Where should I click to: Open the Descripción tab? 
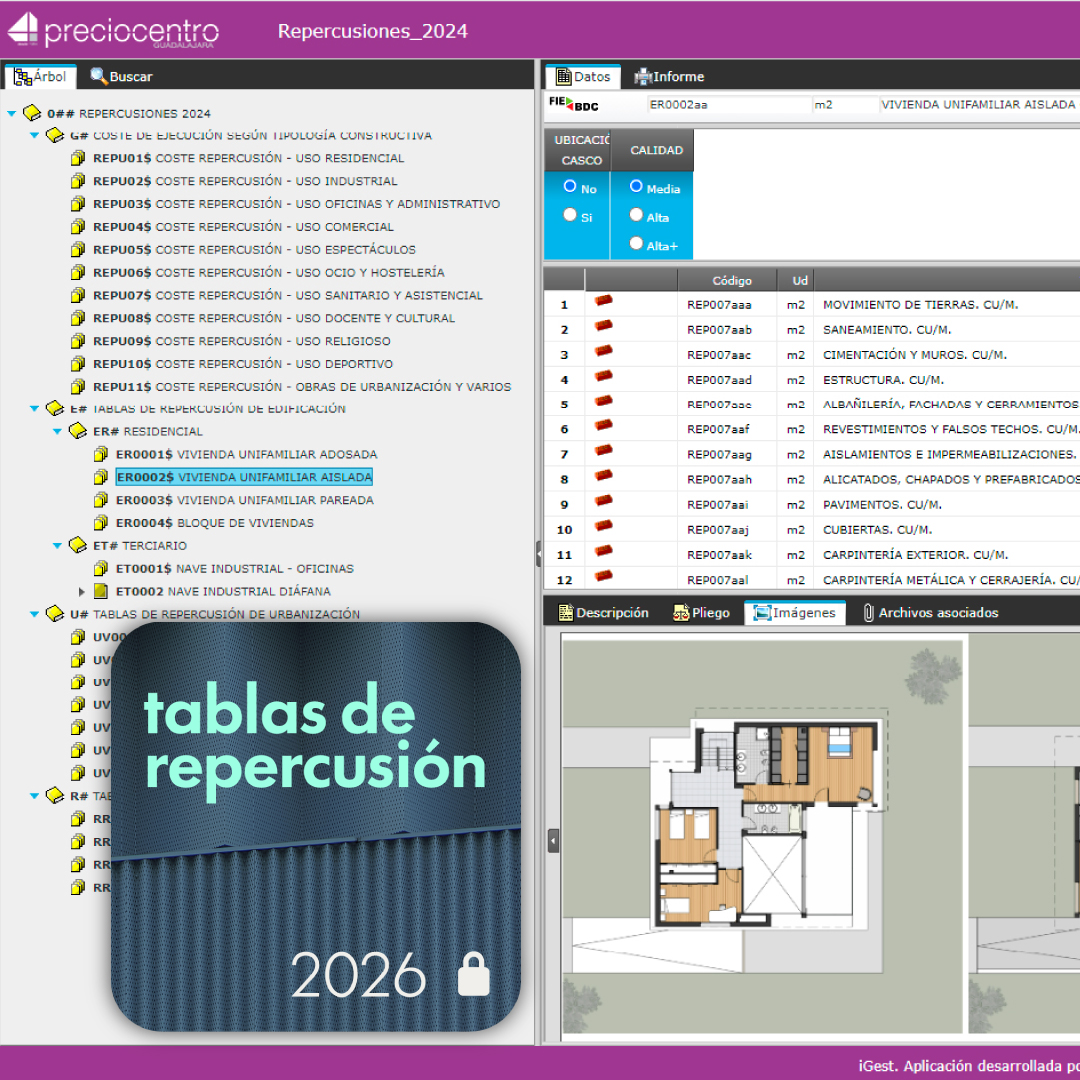603,612
